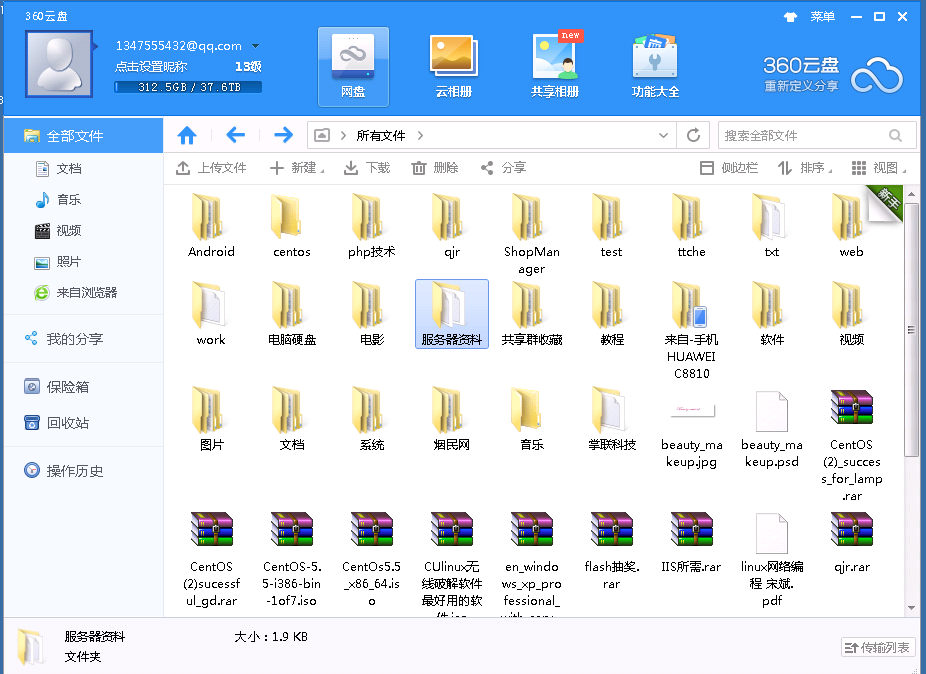Image resolution: width=926 pixels, height=674 pixels.
Task: Select qjr.rar archive
Action: (x=852, y=542)
